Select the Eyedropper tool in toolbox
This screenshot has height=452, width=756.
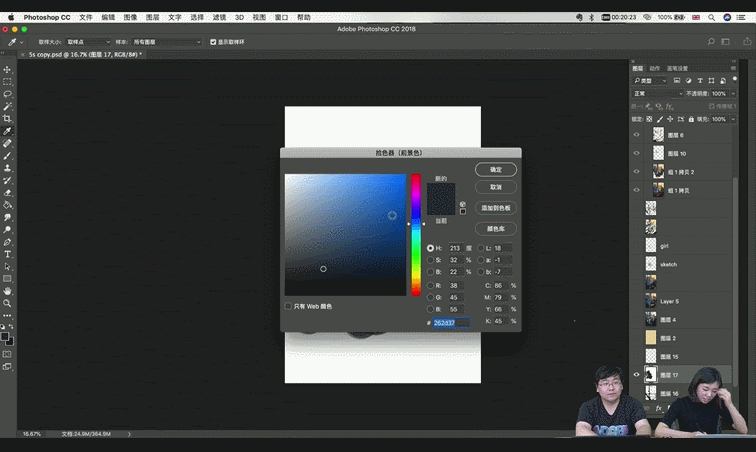pyautogui.click(x=7, y=131)
